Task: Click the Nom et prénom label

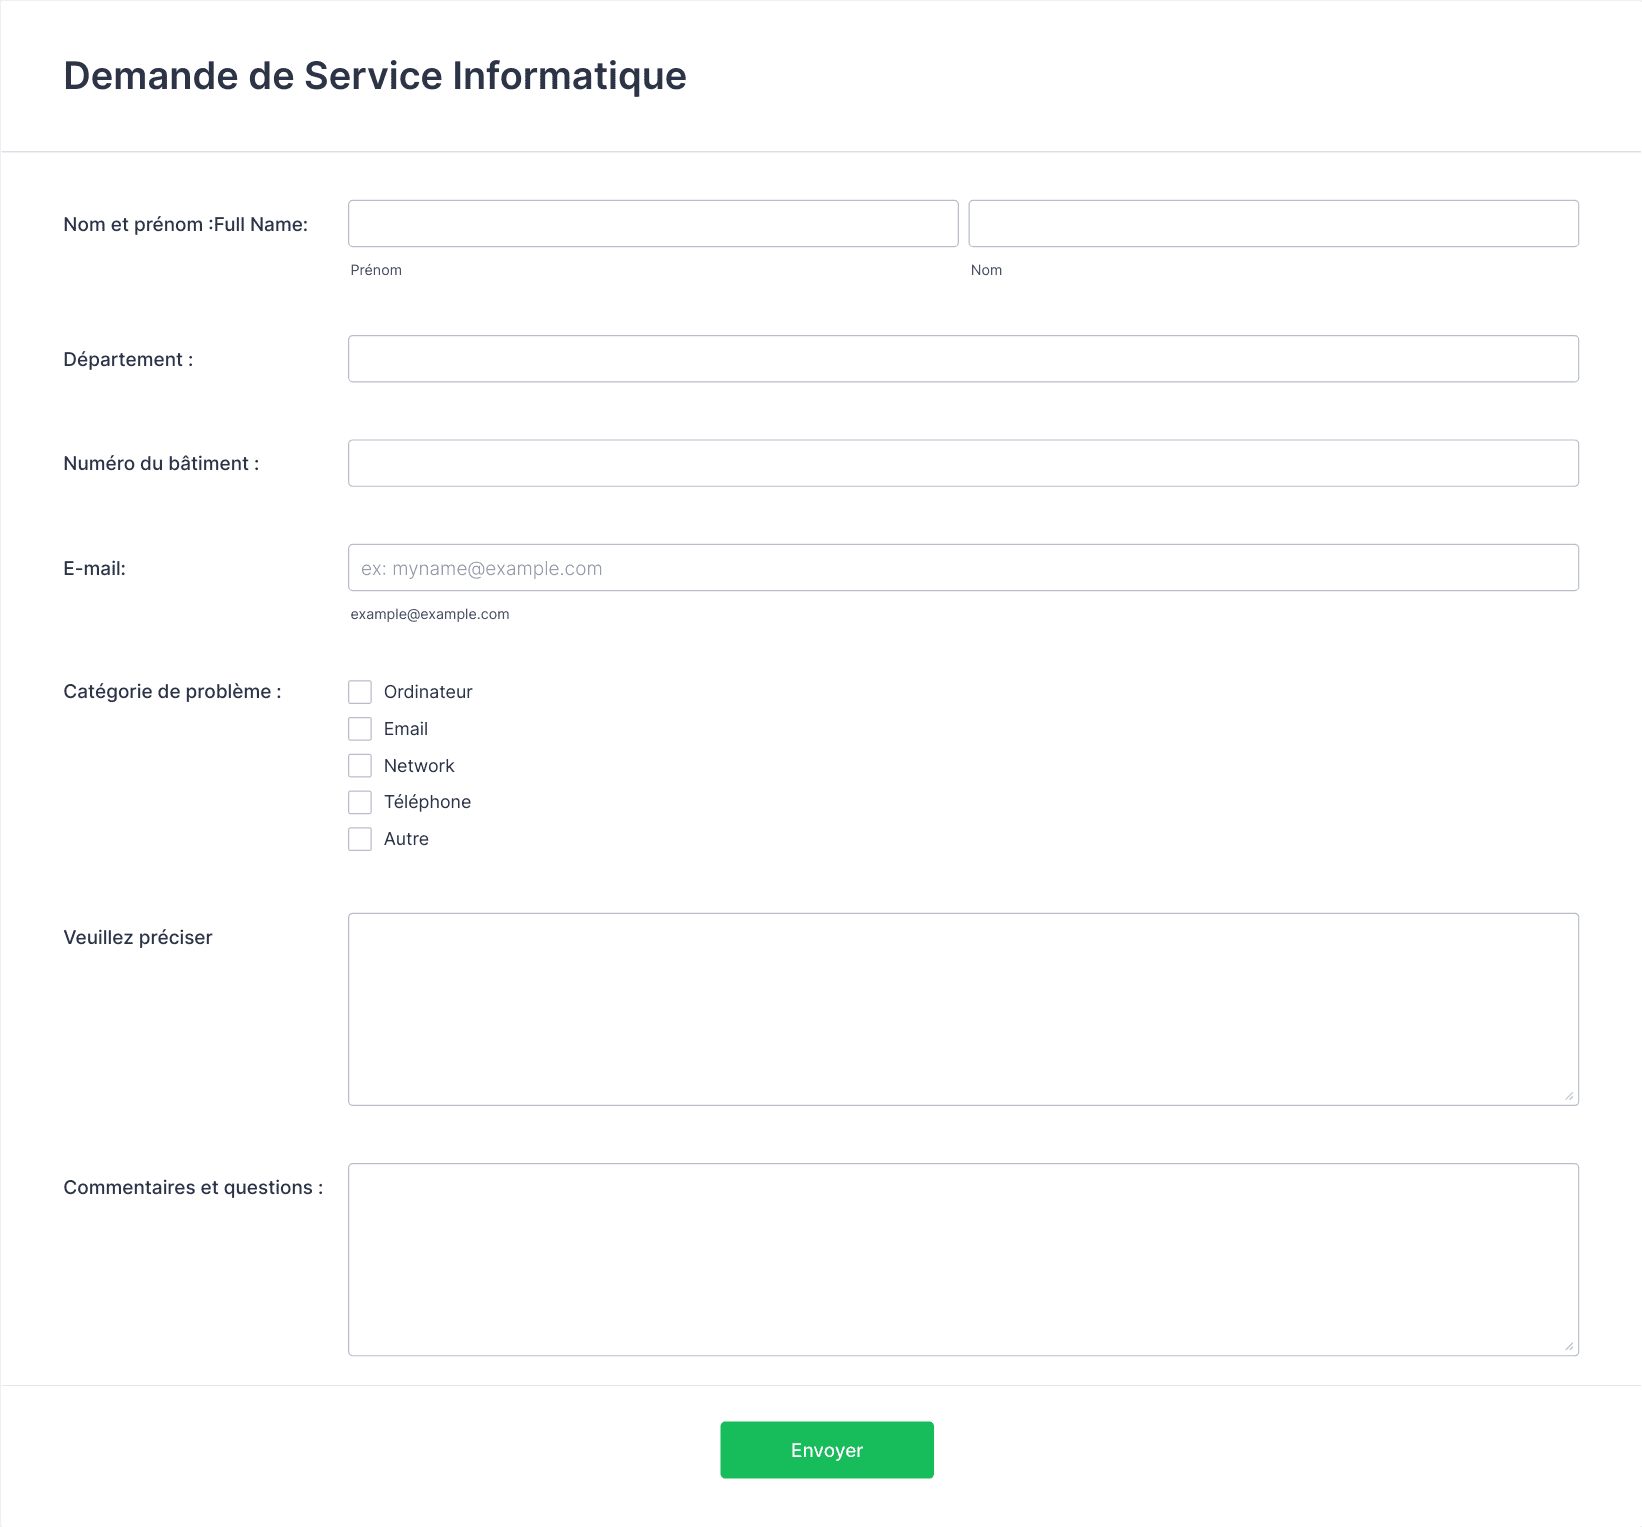Action: pyautogui.click(x=186, y=224)
